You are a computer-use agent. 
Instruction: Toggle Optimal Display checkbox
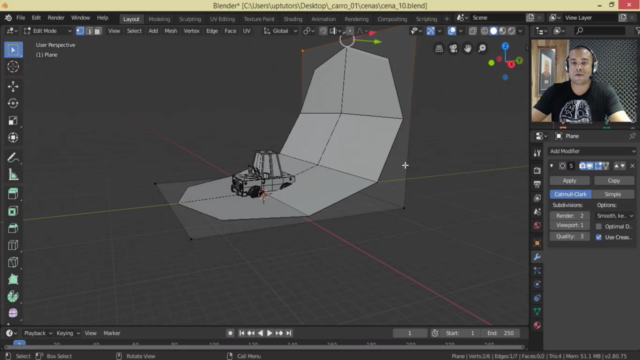[x=599, y=227]
